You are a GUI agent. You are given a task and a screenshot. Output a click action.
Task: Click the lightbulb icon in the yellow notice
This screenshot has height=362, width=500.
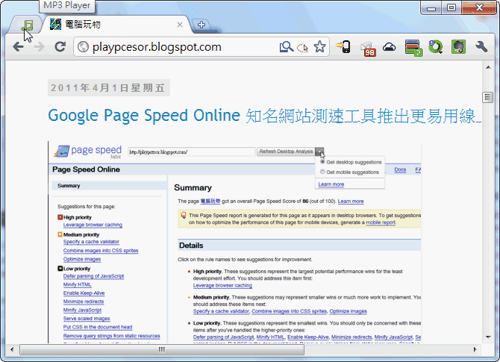point(183,215)
